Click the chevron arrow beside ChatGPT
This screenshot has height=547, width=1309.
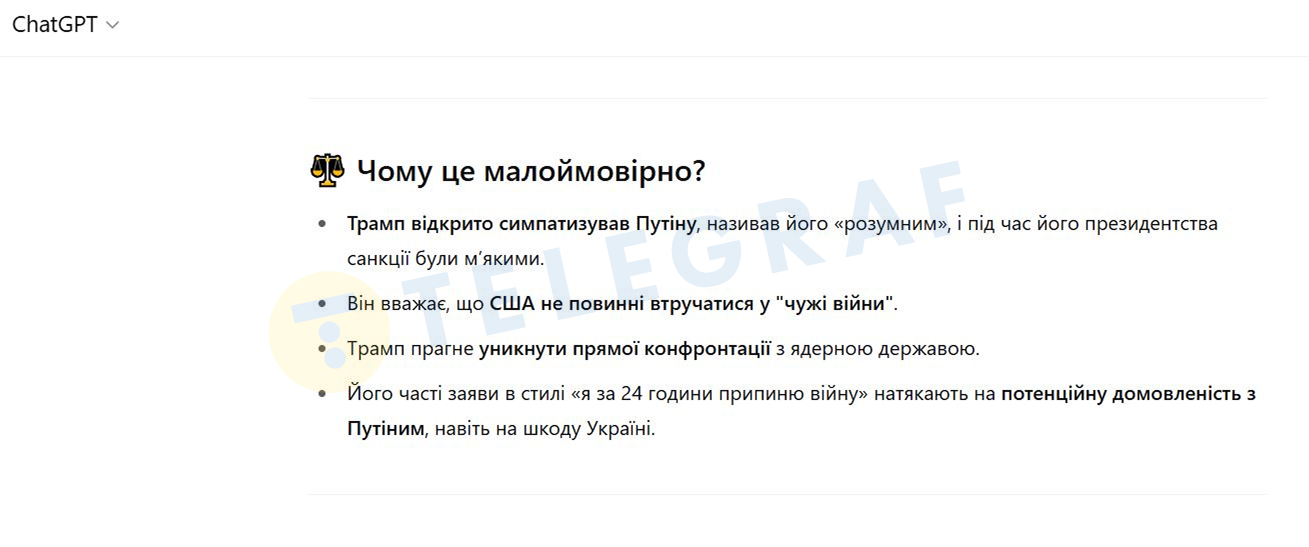(x=112, y=26)
